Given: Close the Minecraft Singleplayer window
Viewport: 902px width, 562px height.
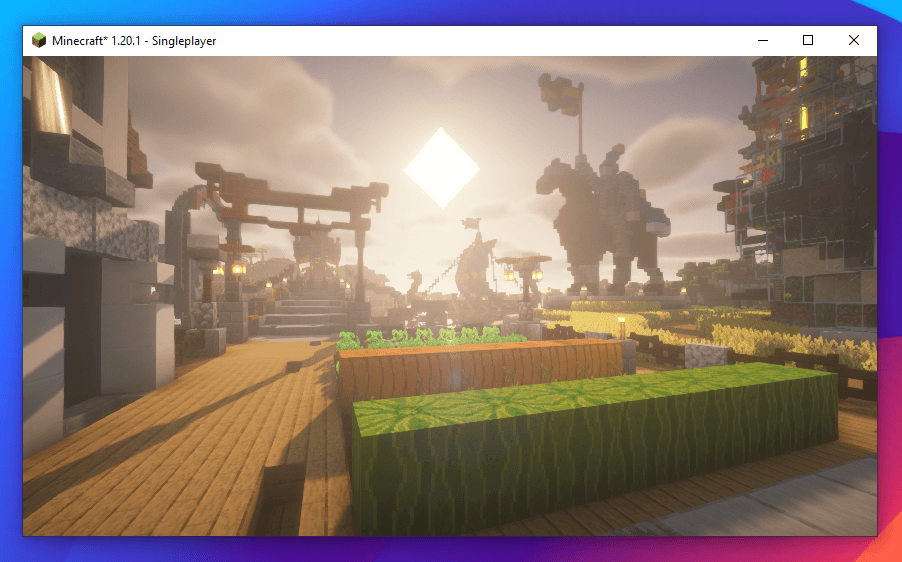Looking at the screenshot, I should click(854, 40).
